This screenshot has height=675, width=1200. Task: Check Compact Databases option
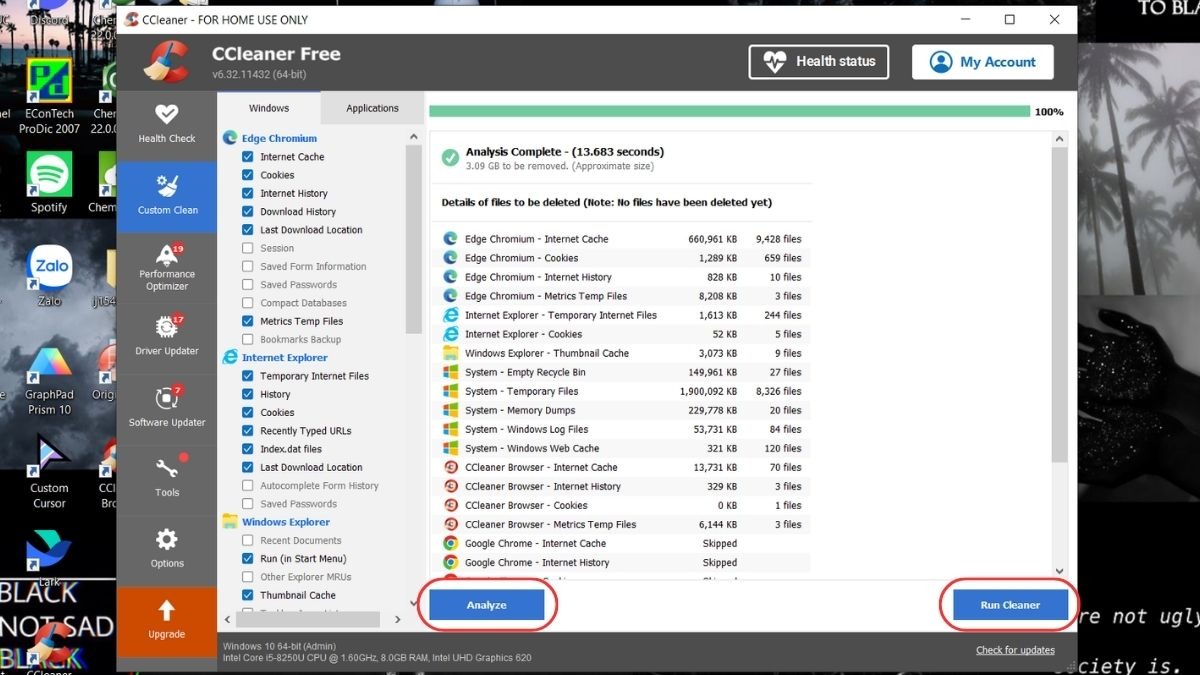[248, 303]
